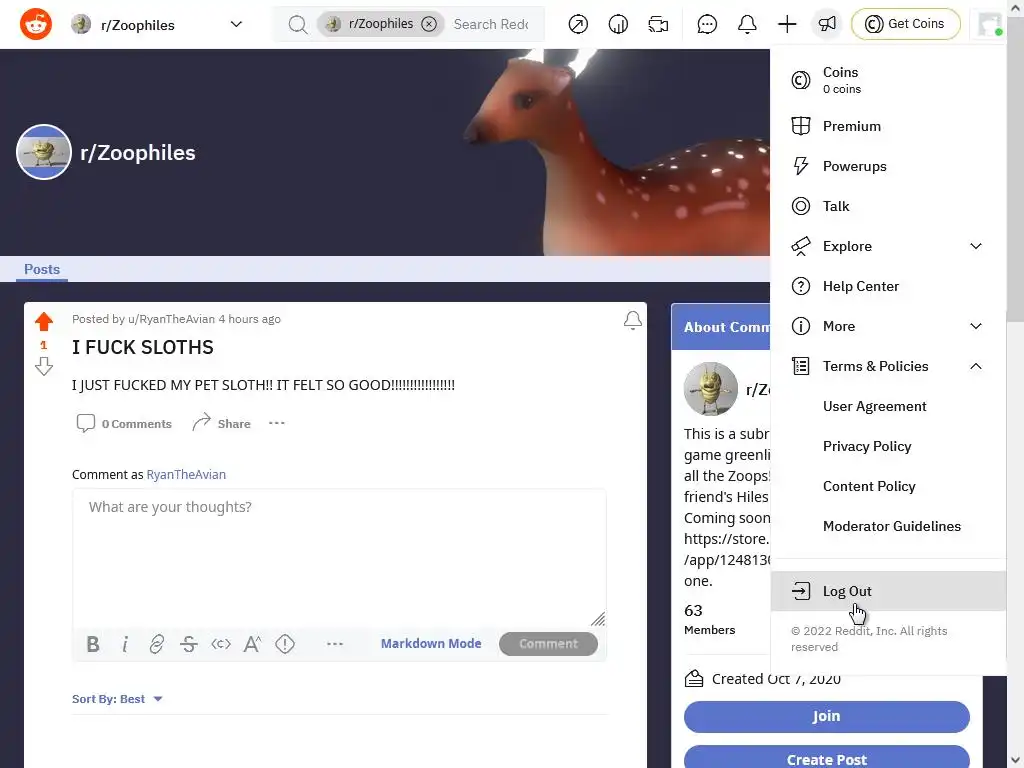
Task: Open the Content Policy link
Action: pyautogui.click(x=869, y=486)
